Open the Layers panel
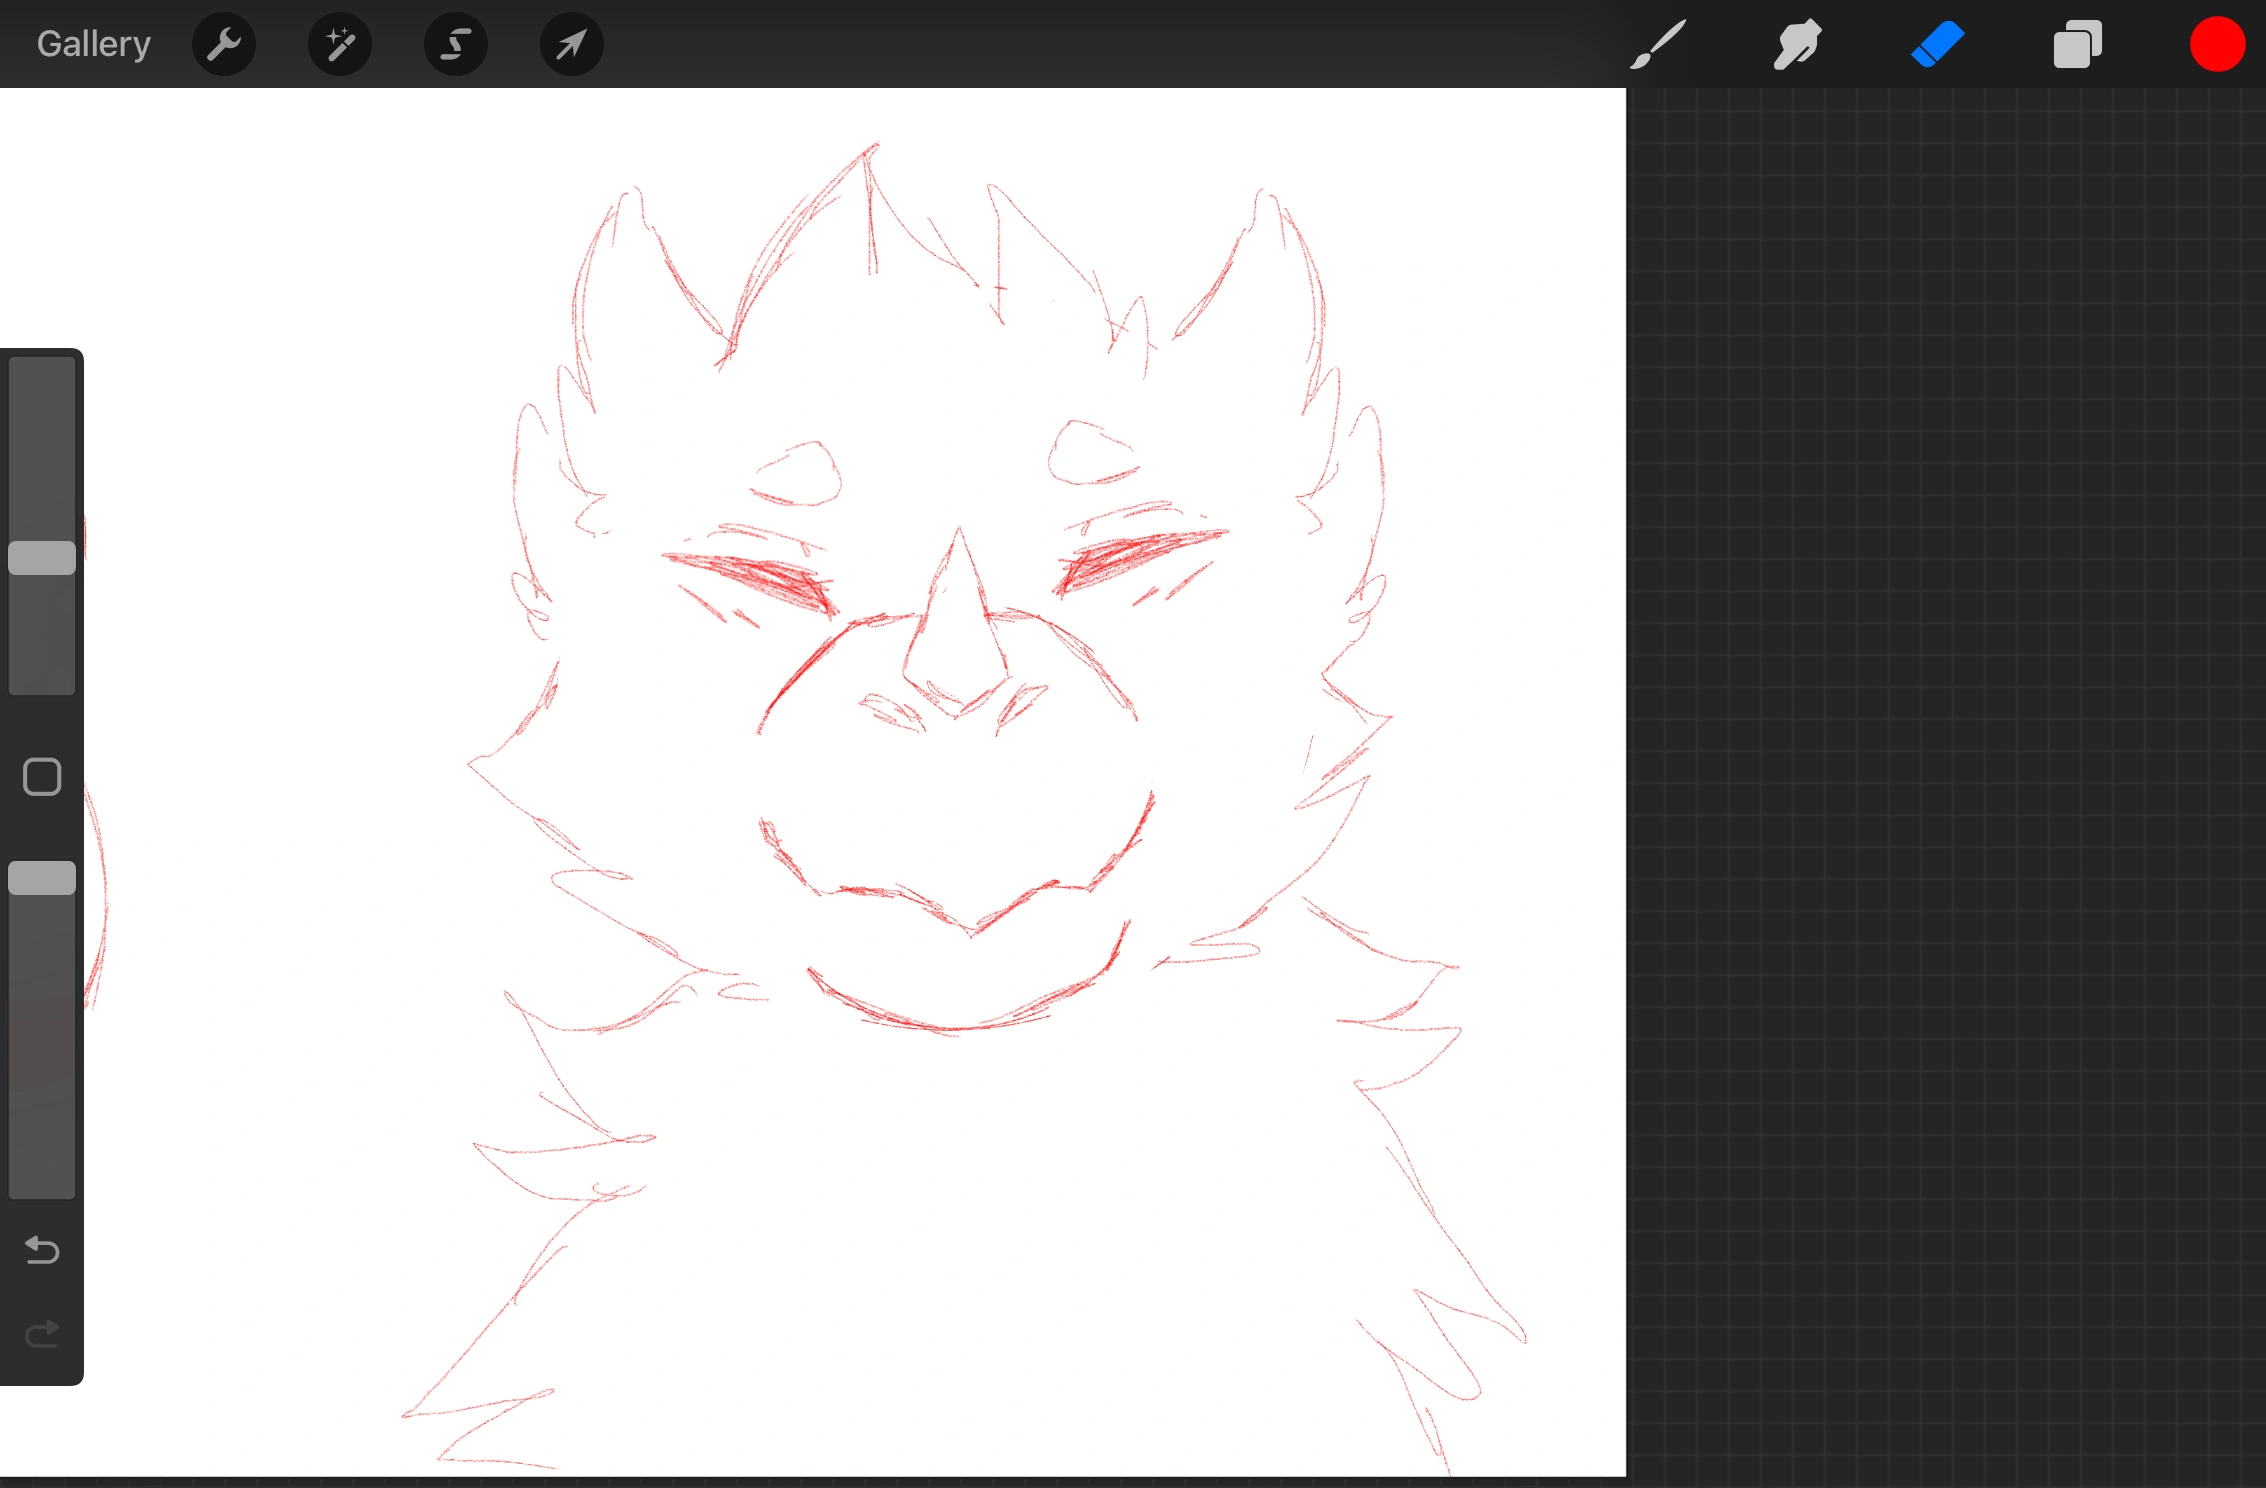Image resolution: width=2266 pixels, height=1488 pixels. click(2077, 44)
